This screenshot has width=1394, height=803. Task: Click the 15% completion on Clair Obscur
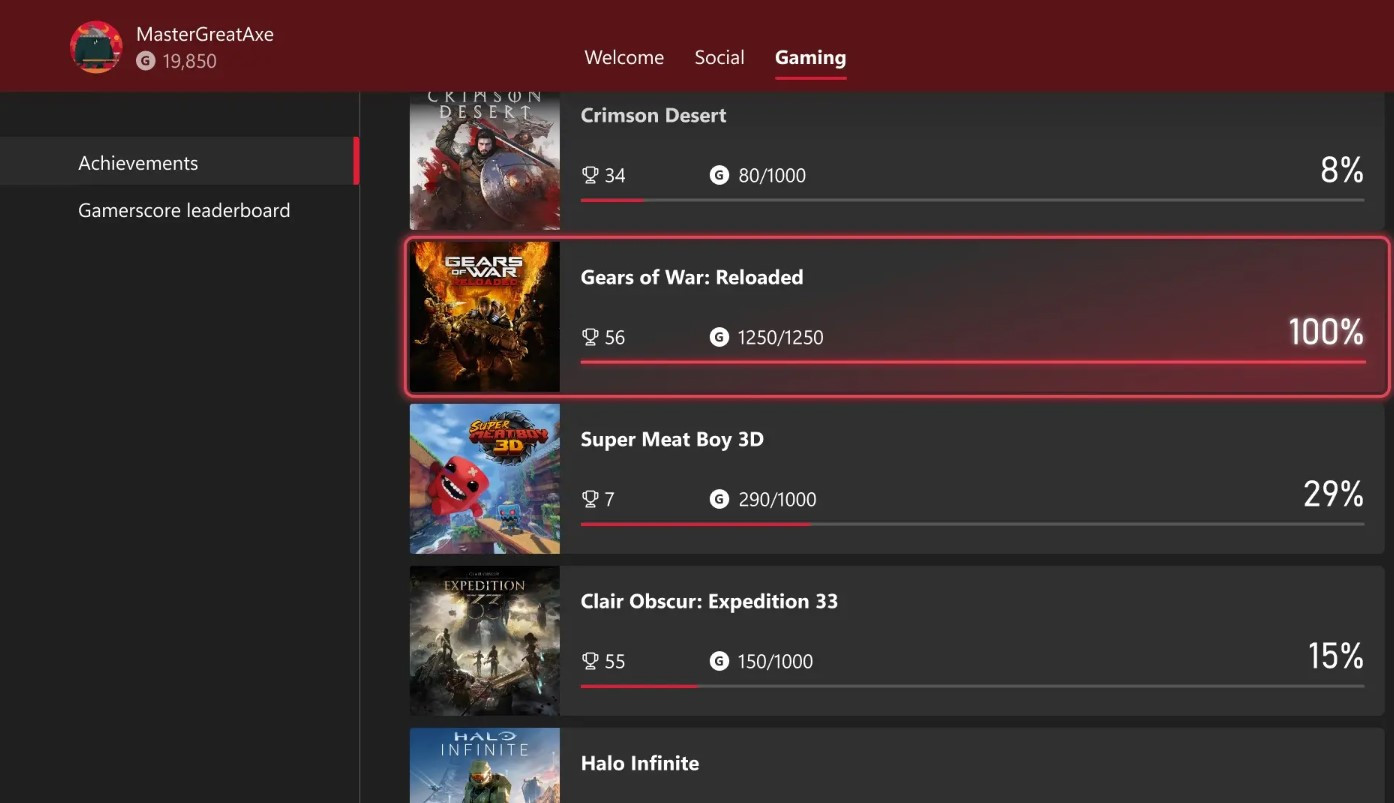point(1335,656)
